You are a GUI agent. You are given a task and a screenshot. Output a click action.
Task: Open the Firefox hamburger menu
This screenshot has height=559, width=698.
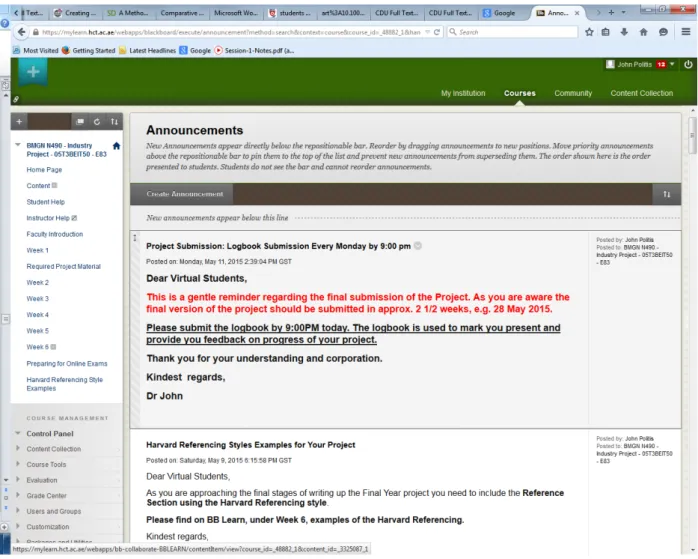point(686,32)
